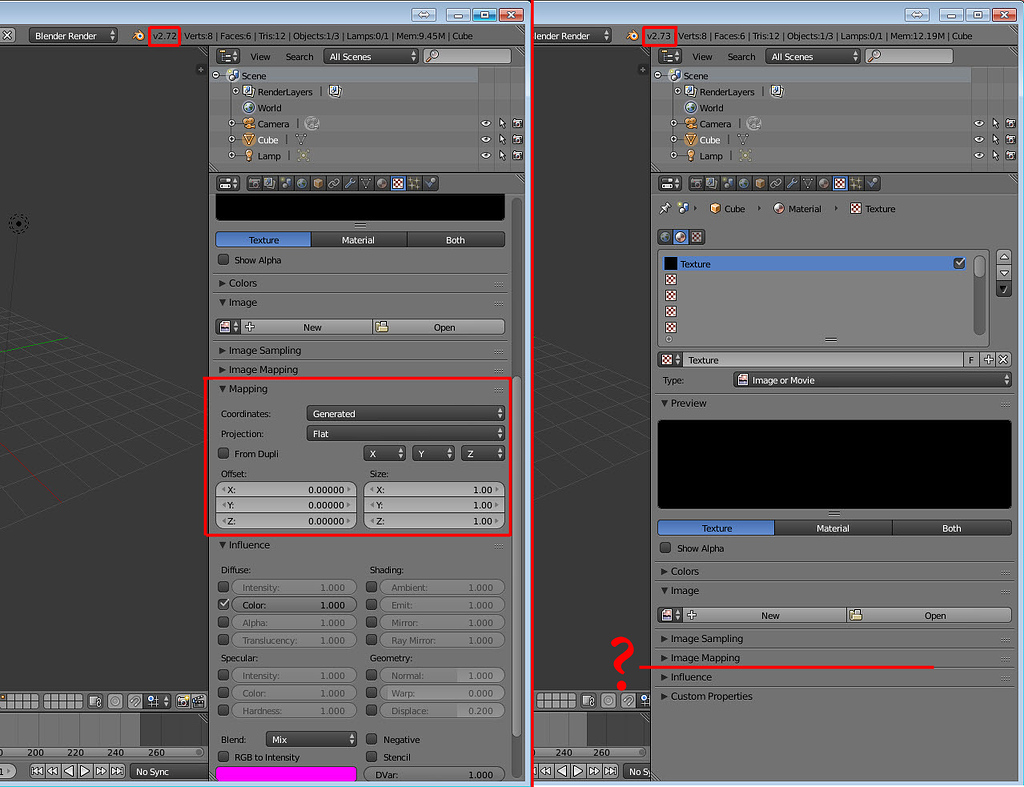1024x787 pixels.
Task: Open Modifiers wrench tab in left window
Action: [350, 184]
